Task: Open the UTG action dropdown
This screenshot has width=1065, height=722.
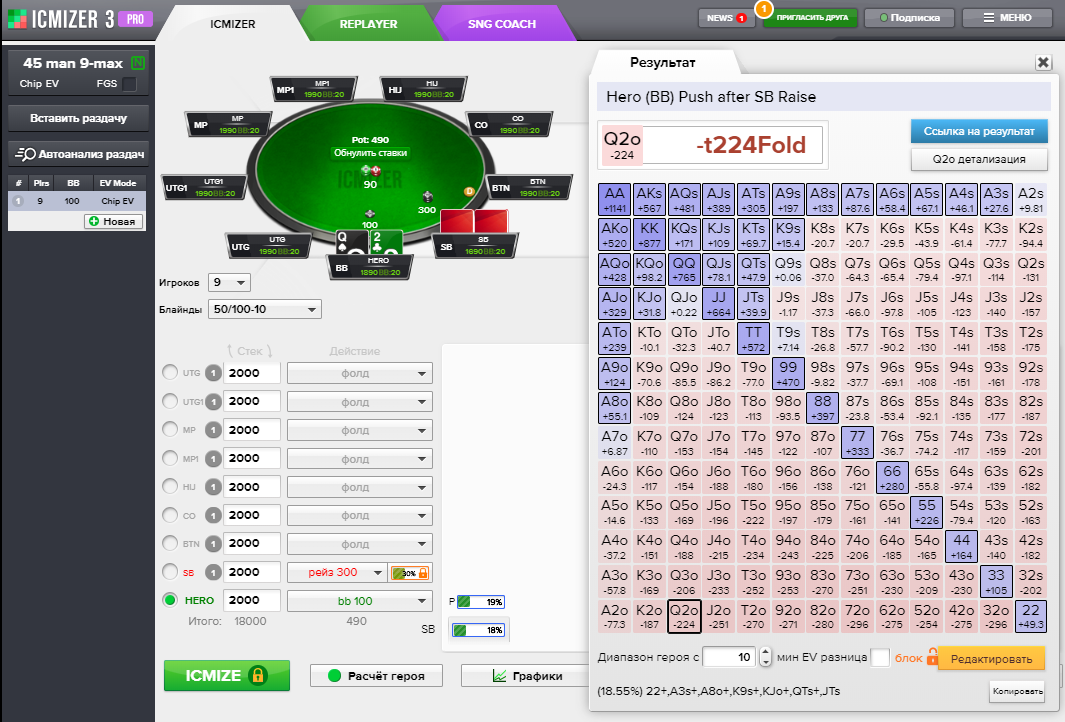Action: coord(360,374)
